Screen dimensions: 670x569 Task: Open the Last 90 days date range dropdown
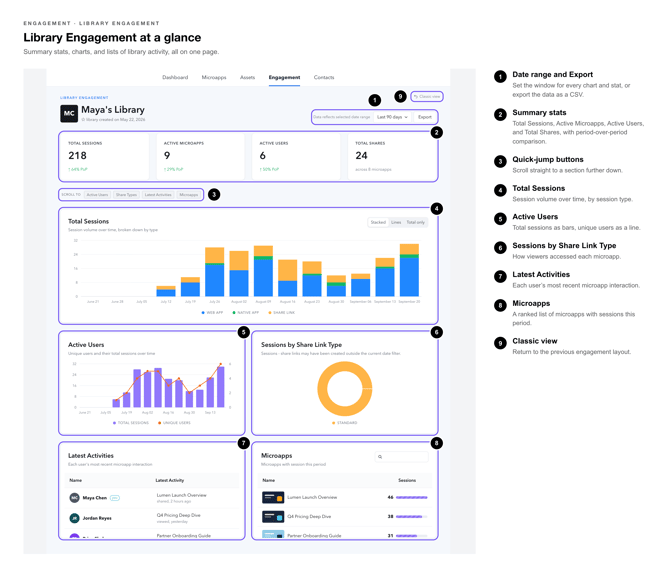click(392, 117)
